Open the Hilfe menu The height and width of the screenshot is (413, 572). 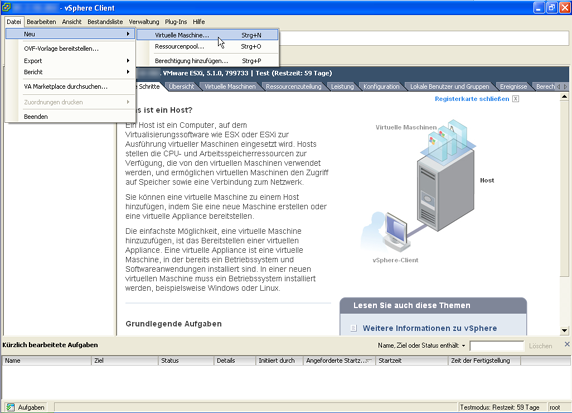tap(199, 22)
